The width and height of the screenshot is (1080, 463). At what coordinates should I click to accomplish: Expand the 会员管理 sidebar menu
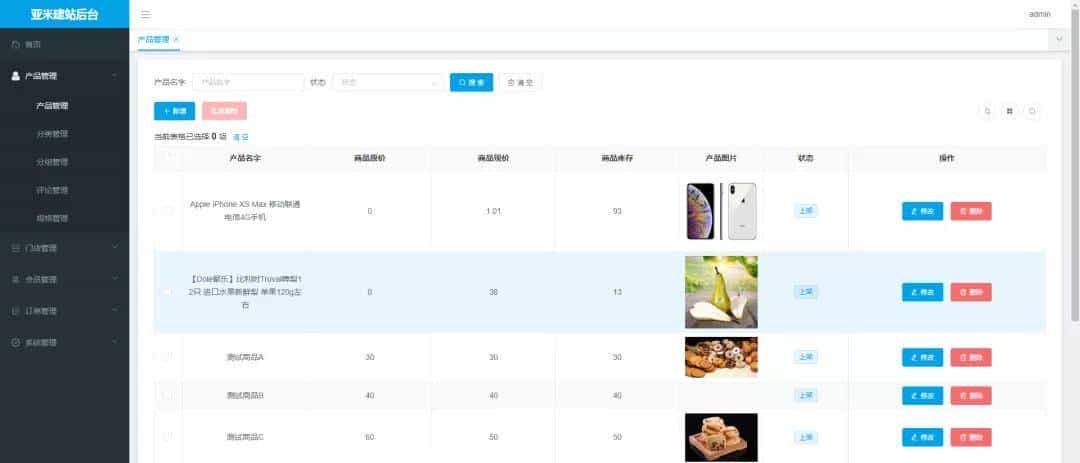[64, 280]
